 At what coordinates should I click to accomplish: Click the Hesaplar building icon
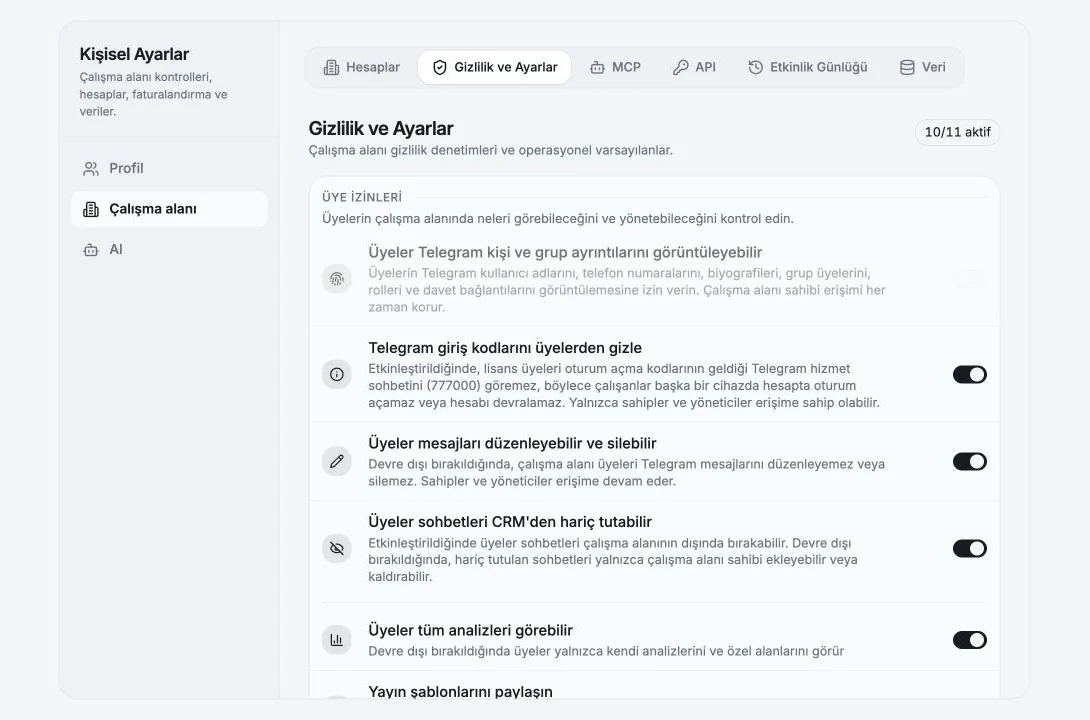pos(332,67)
